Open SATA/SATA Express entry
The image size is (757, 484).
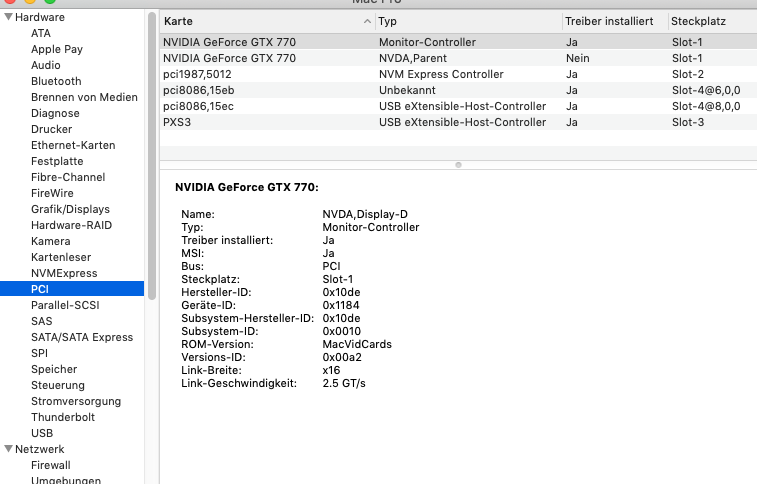coord(82,337)
